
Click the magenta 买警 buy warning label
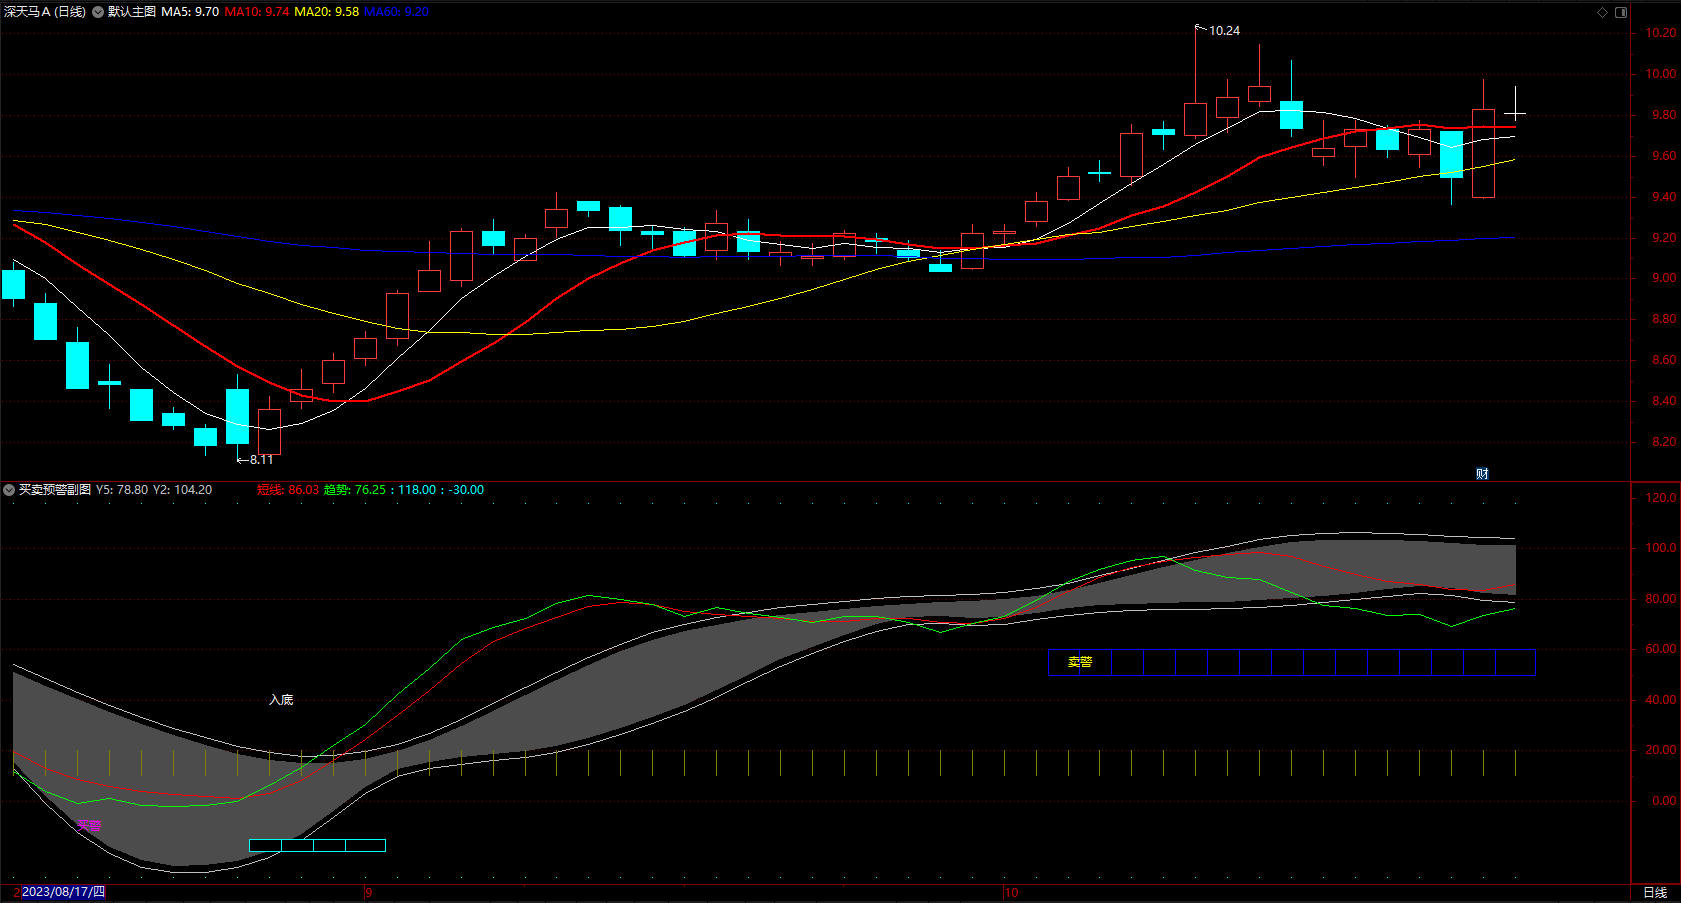90,826
